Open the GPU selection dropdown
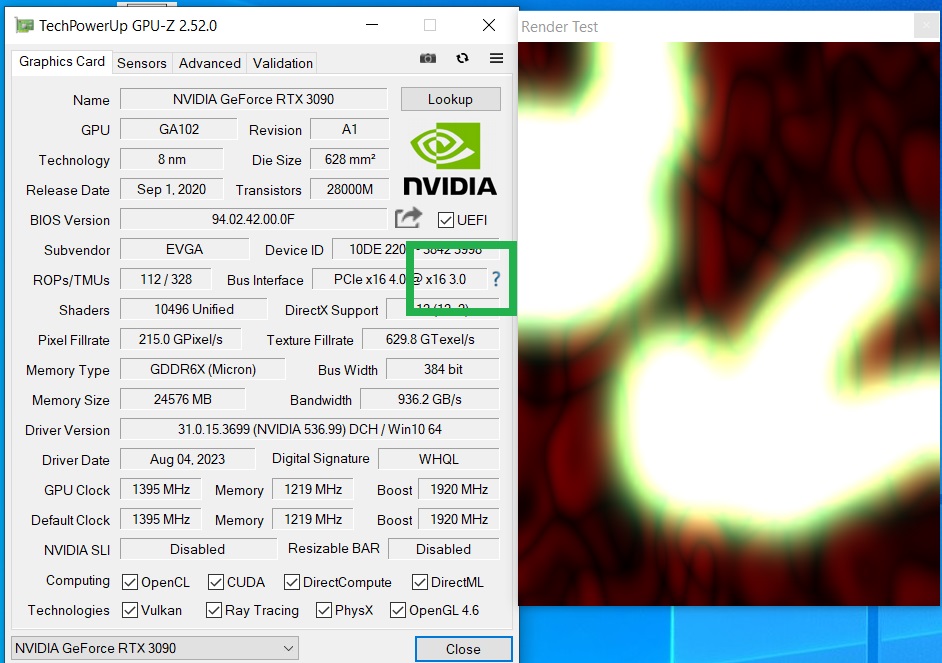942x663 pixels. (x=155, y=649)
